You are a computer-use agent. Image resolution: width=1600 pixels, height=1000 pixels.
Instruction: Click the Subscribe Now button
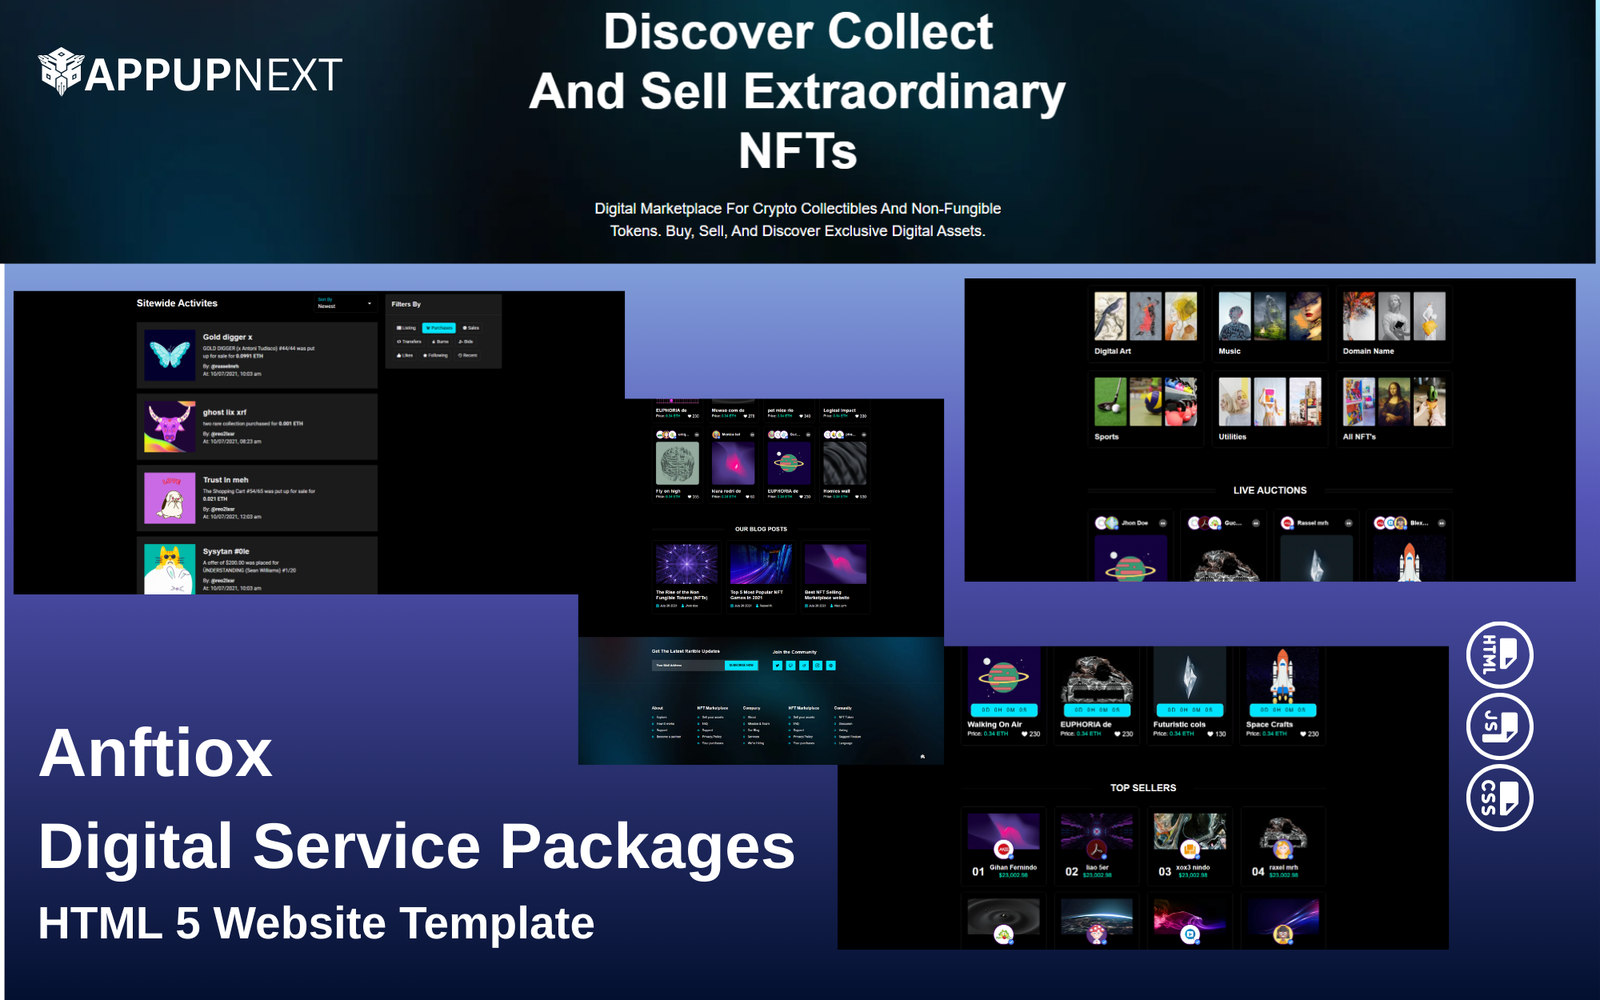coord(741,665)
